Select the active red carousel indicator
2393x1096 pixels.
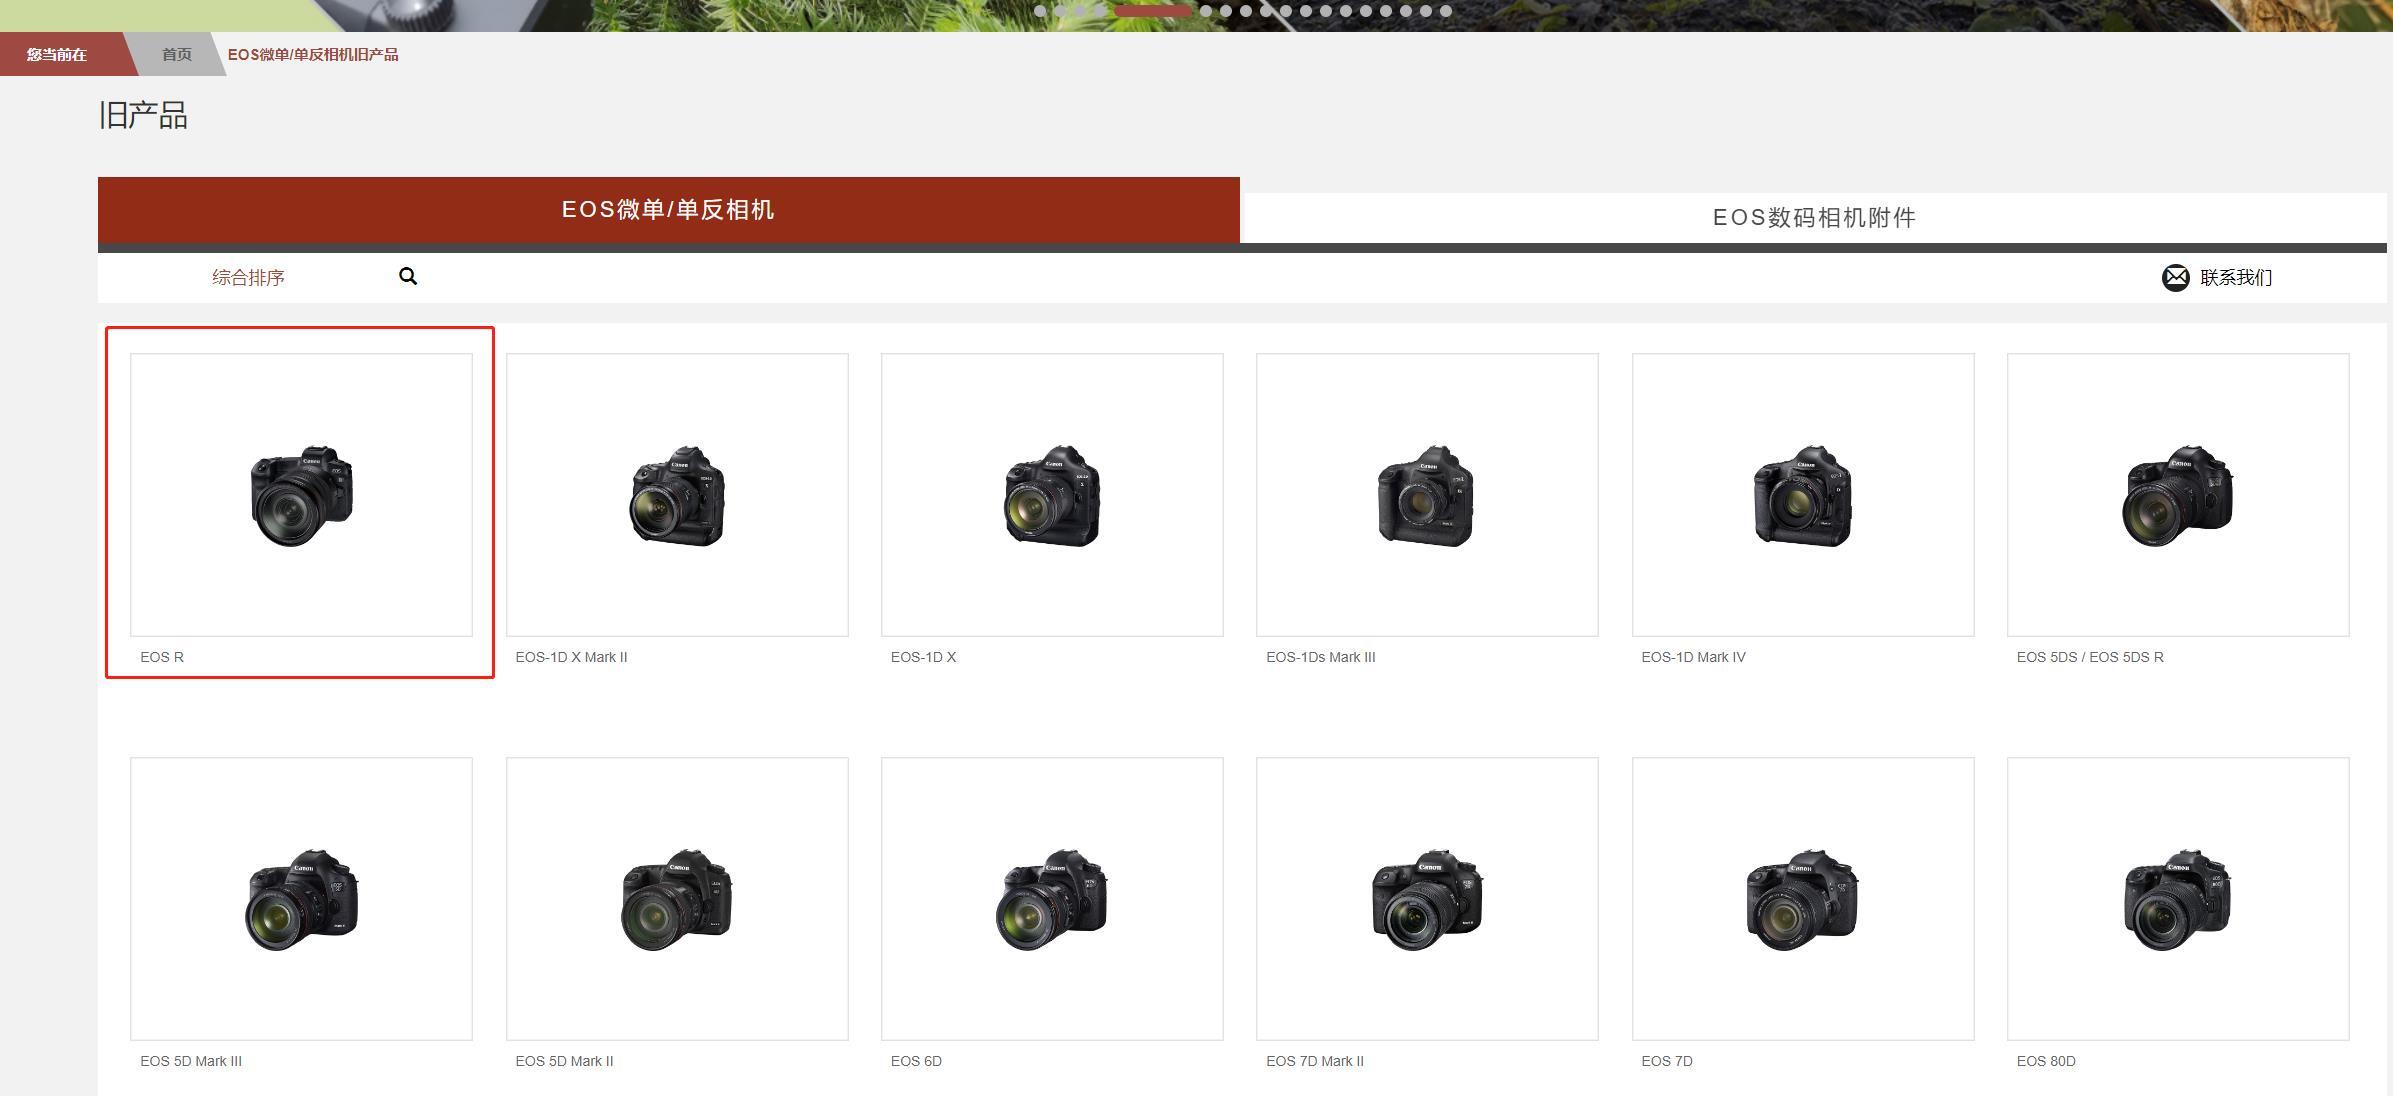pos(1152,11)
